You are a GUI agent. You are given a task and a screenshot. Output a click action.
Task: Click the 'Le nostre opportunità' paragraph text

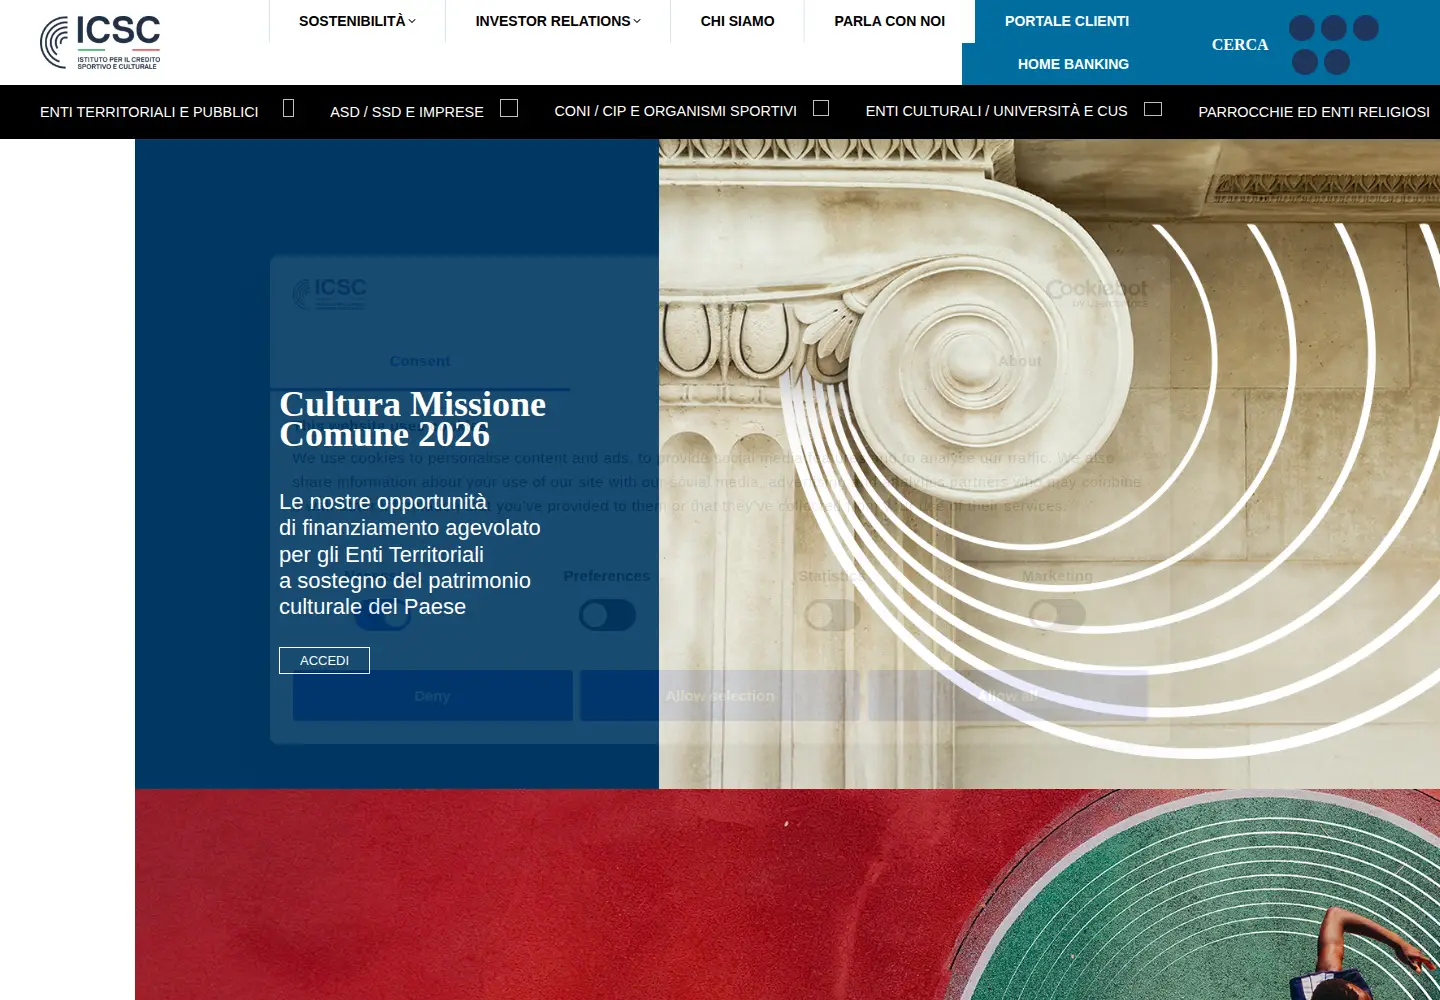(410, 554)
